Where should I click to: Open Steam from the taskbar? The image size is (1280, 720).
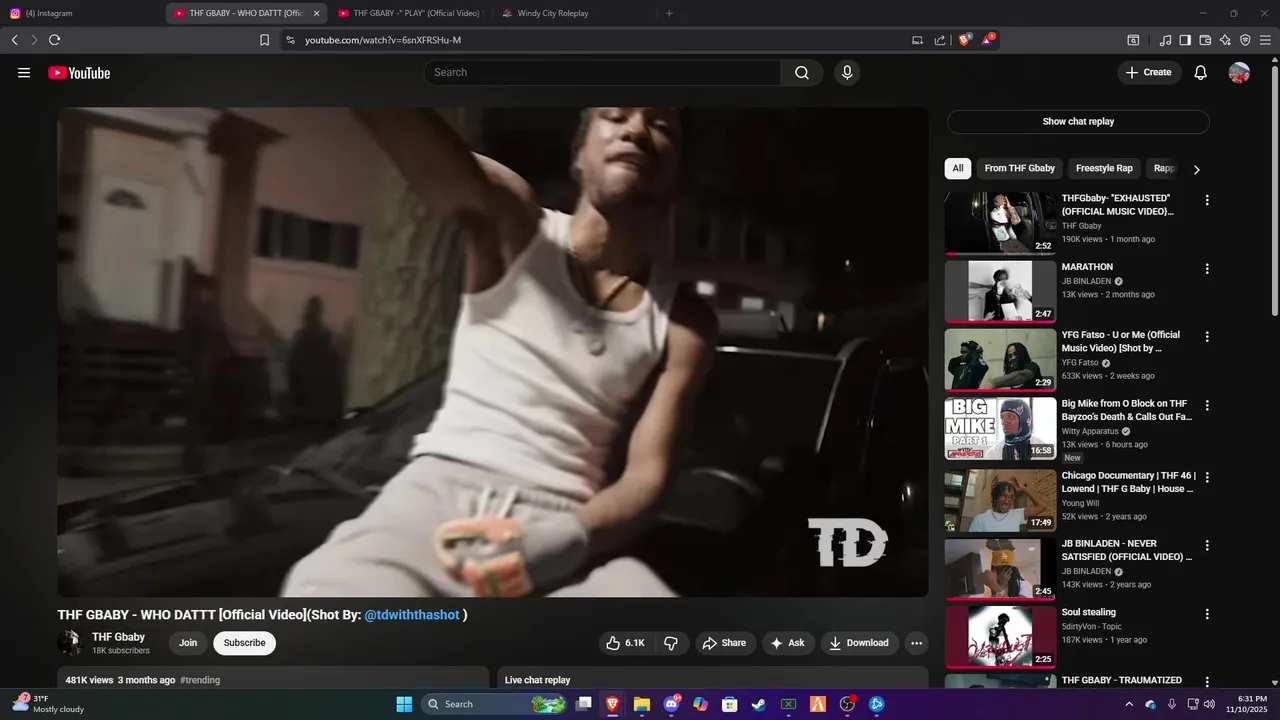tap(759, 704)
